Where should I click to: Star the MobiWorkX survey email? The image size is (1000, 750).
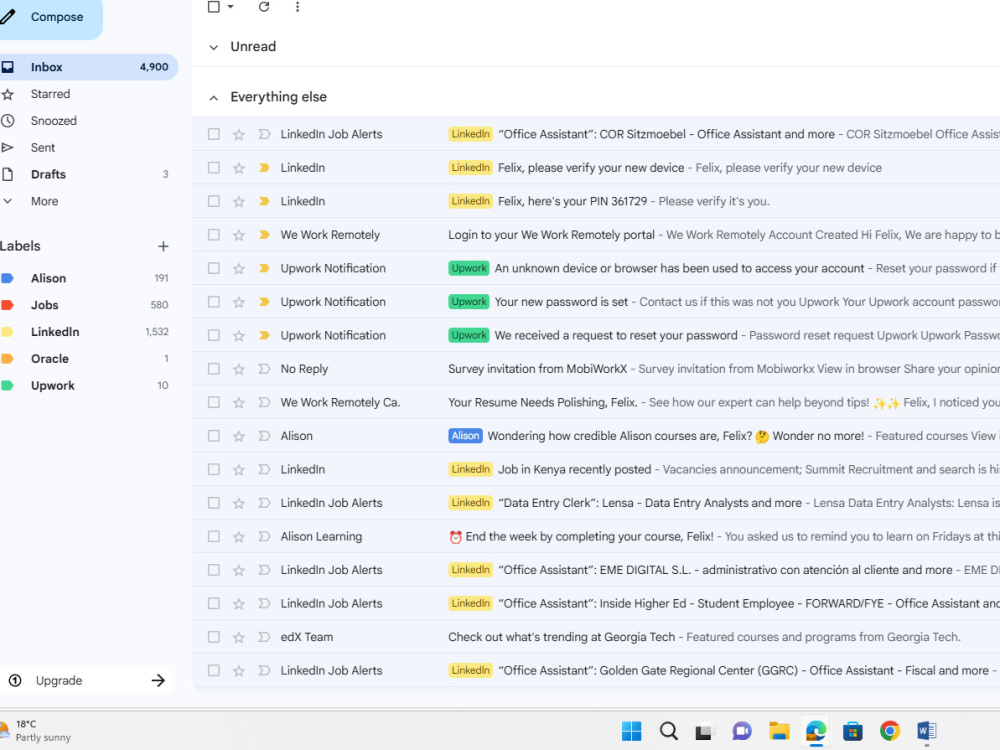(239, 369)
